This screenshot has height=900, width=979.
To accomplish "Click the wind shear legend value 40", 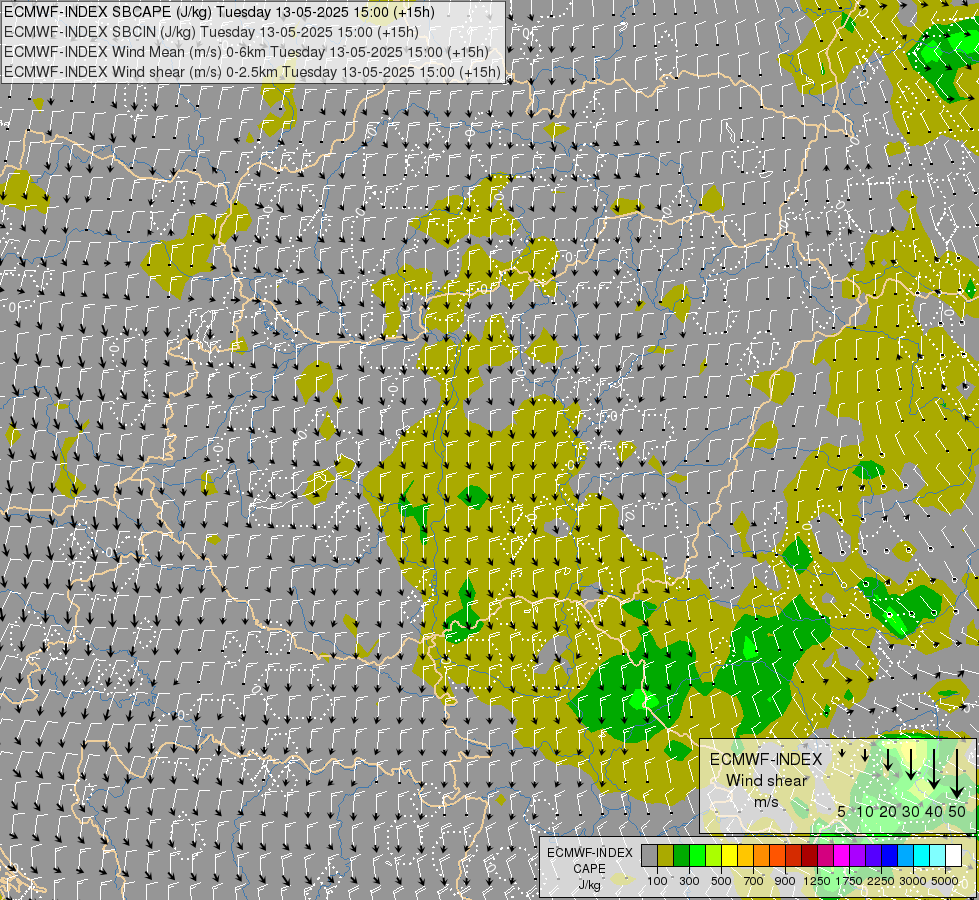I will coord(933,811).
